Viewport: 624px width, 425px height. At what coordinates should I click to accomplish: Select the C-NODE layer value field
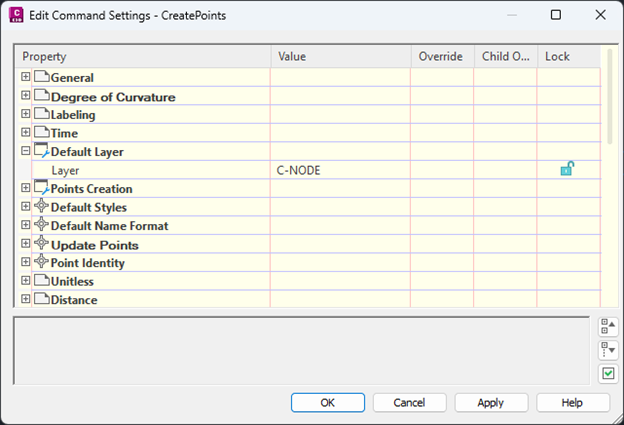[x=340, y=170]
